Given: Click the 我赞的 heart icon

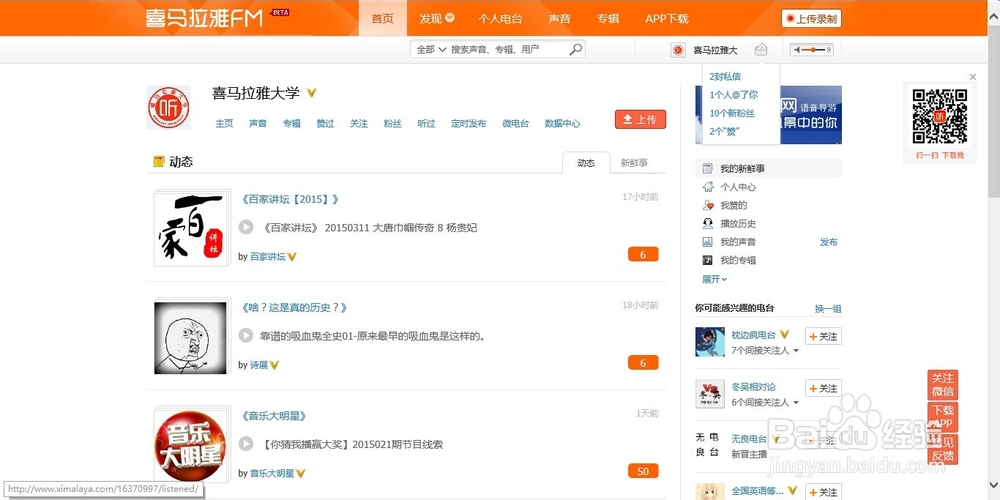Looking at the screenshot, I should pyautogui.click(x=707, y=205).
